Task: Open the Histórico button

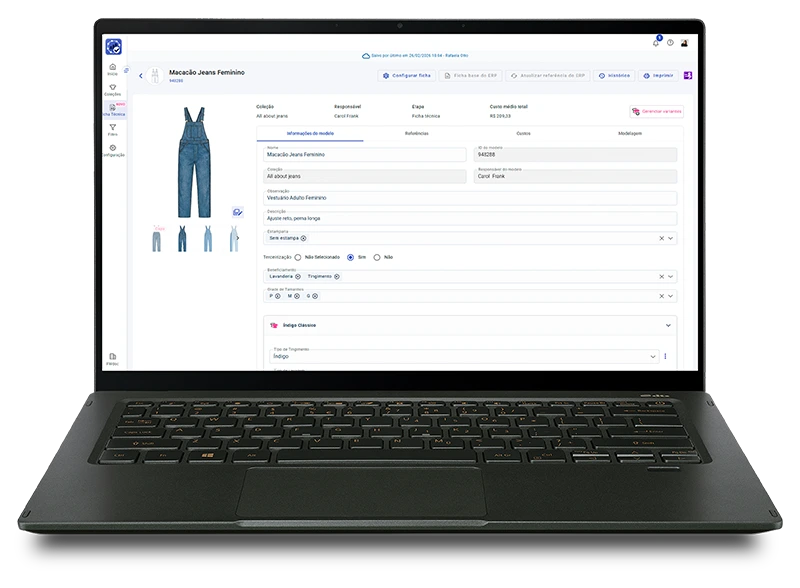Action: click(614, 76)
